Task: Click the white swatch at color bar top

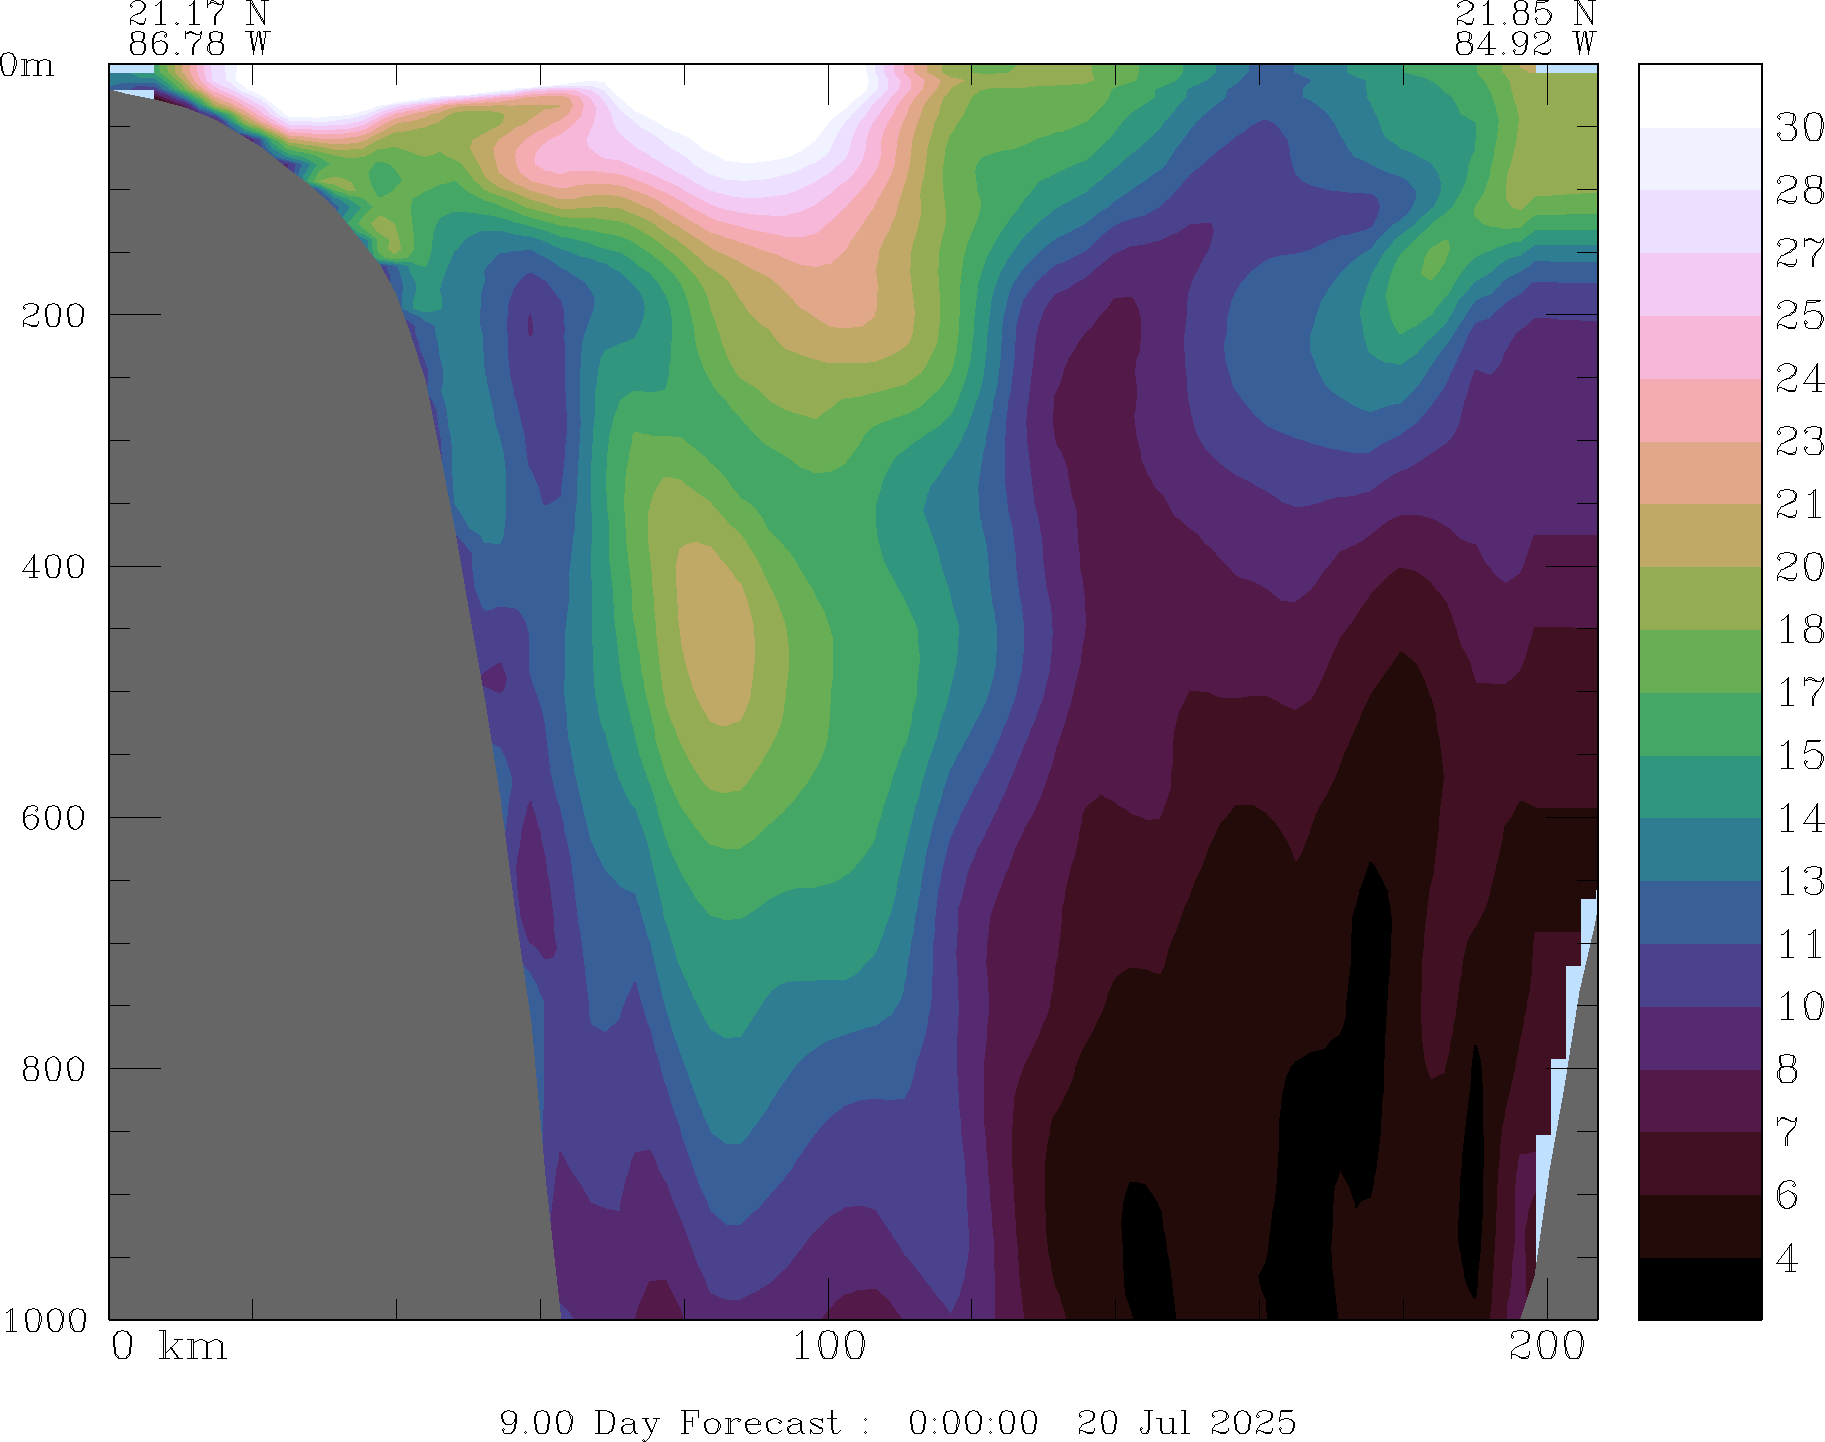Action: click(x=1699, y=96)
